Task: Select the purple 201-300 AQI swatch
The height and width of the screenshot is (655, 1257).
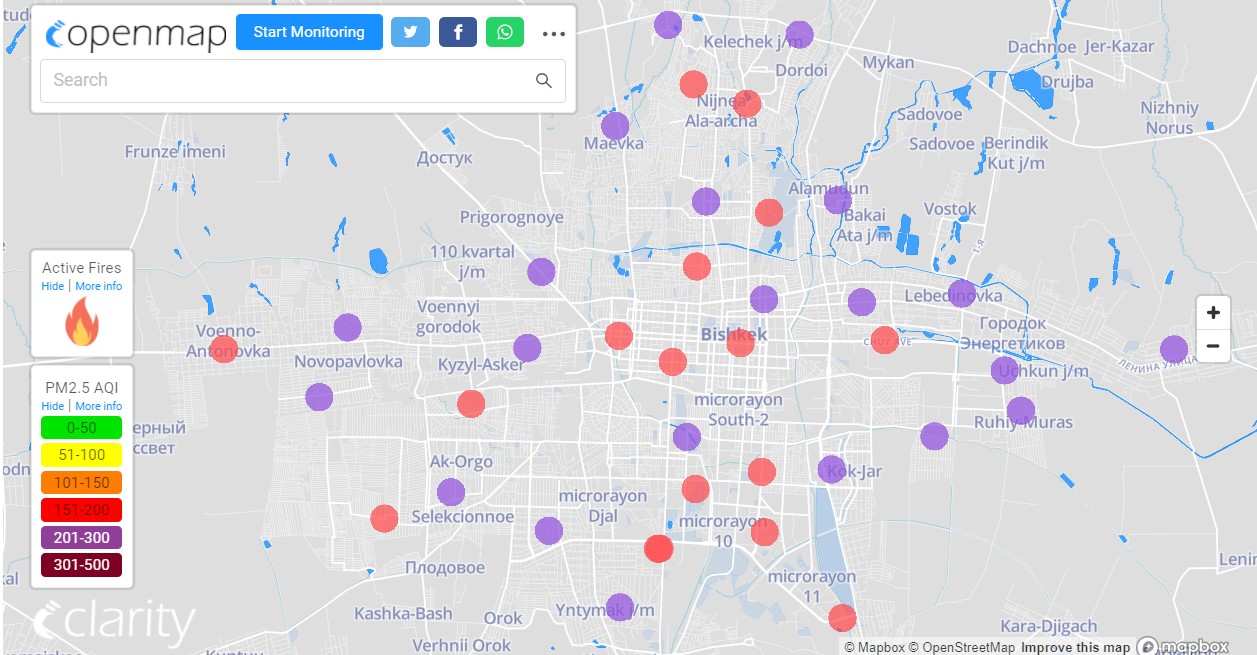Action: pos(81,537)
